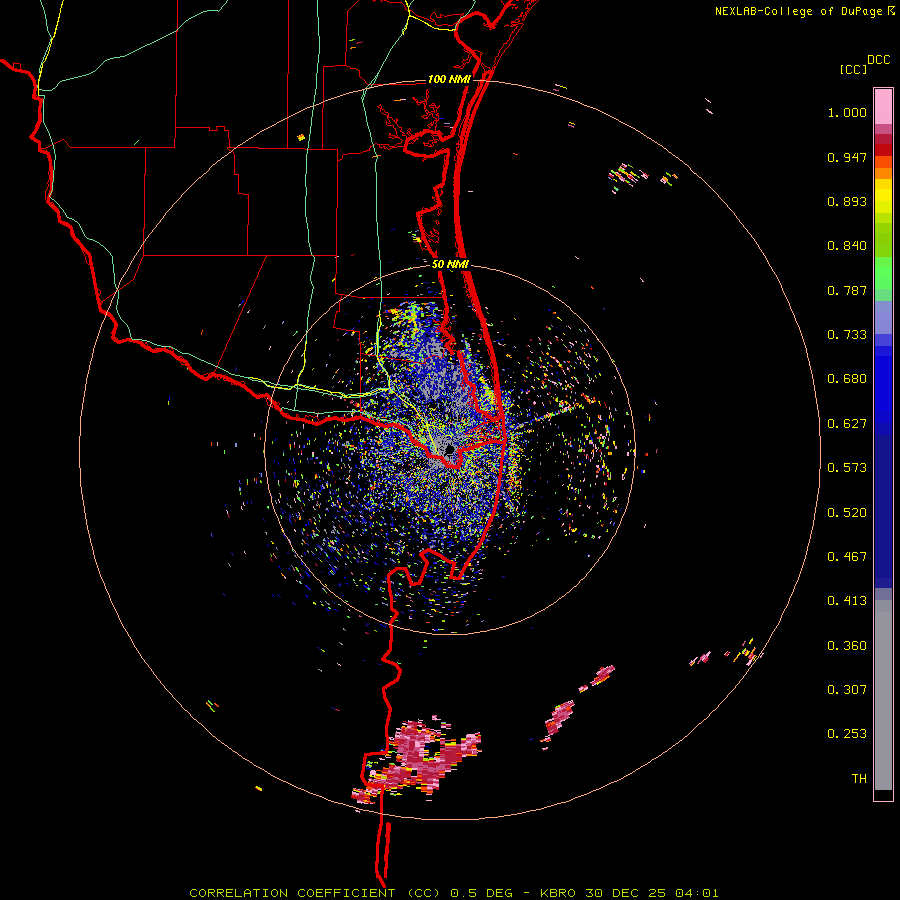This screenshot has width=900, height=900.
Task: Click the 0.733 color scale value
Action: click(847, 335)
